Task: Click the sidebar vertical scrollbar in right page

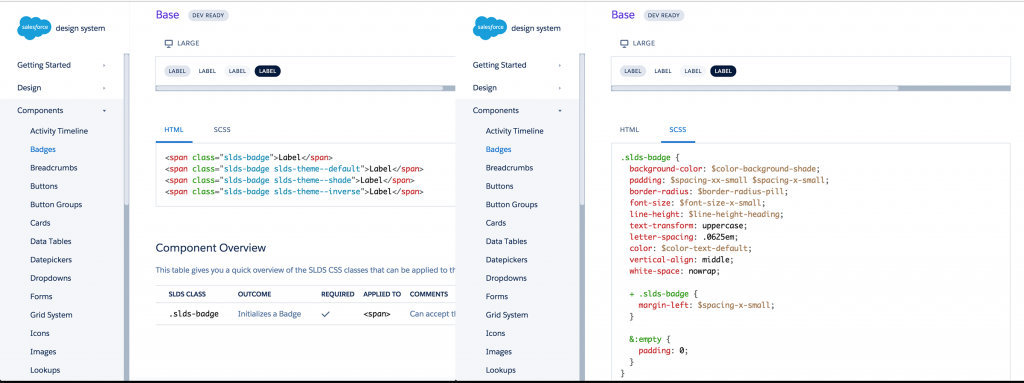Action: click(582, 129)
